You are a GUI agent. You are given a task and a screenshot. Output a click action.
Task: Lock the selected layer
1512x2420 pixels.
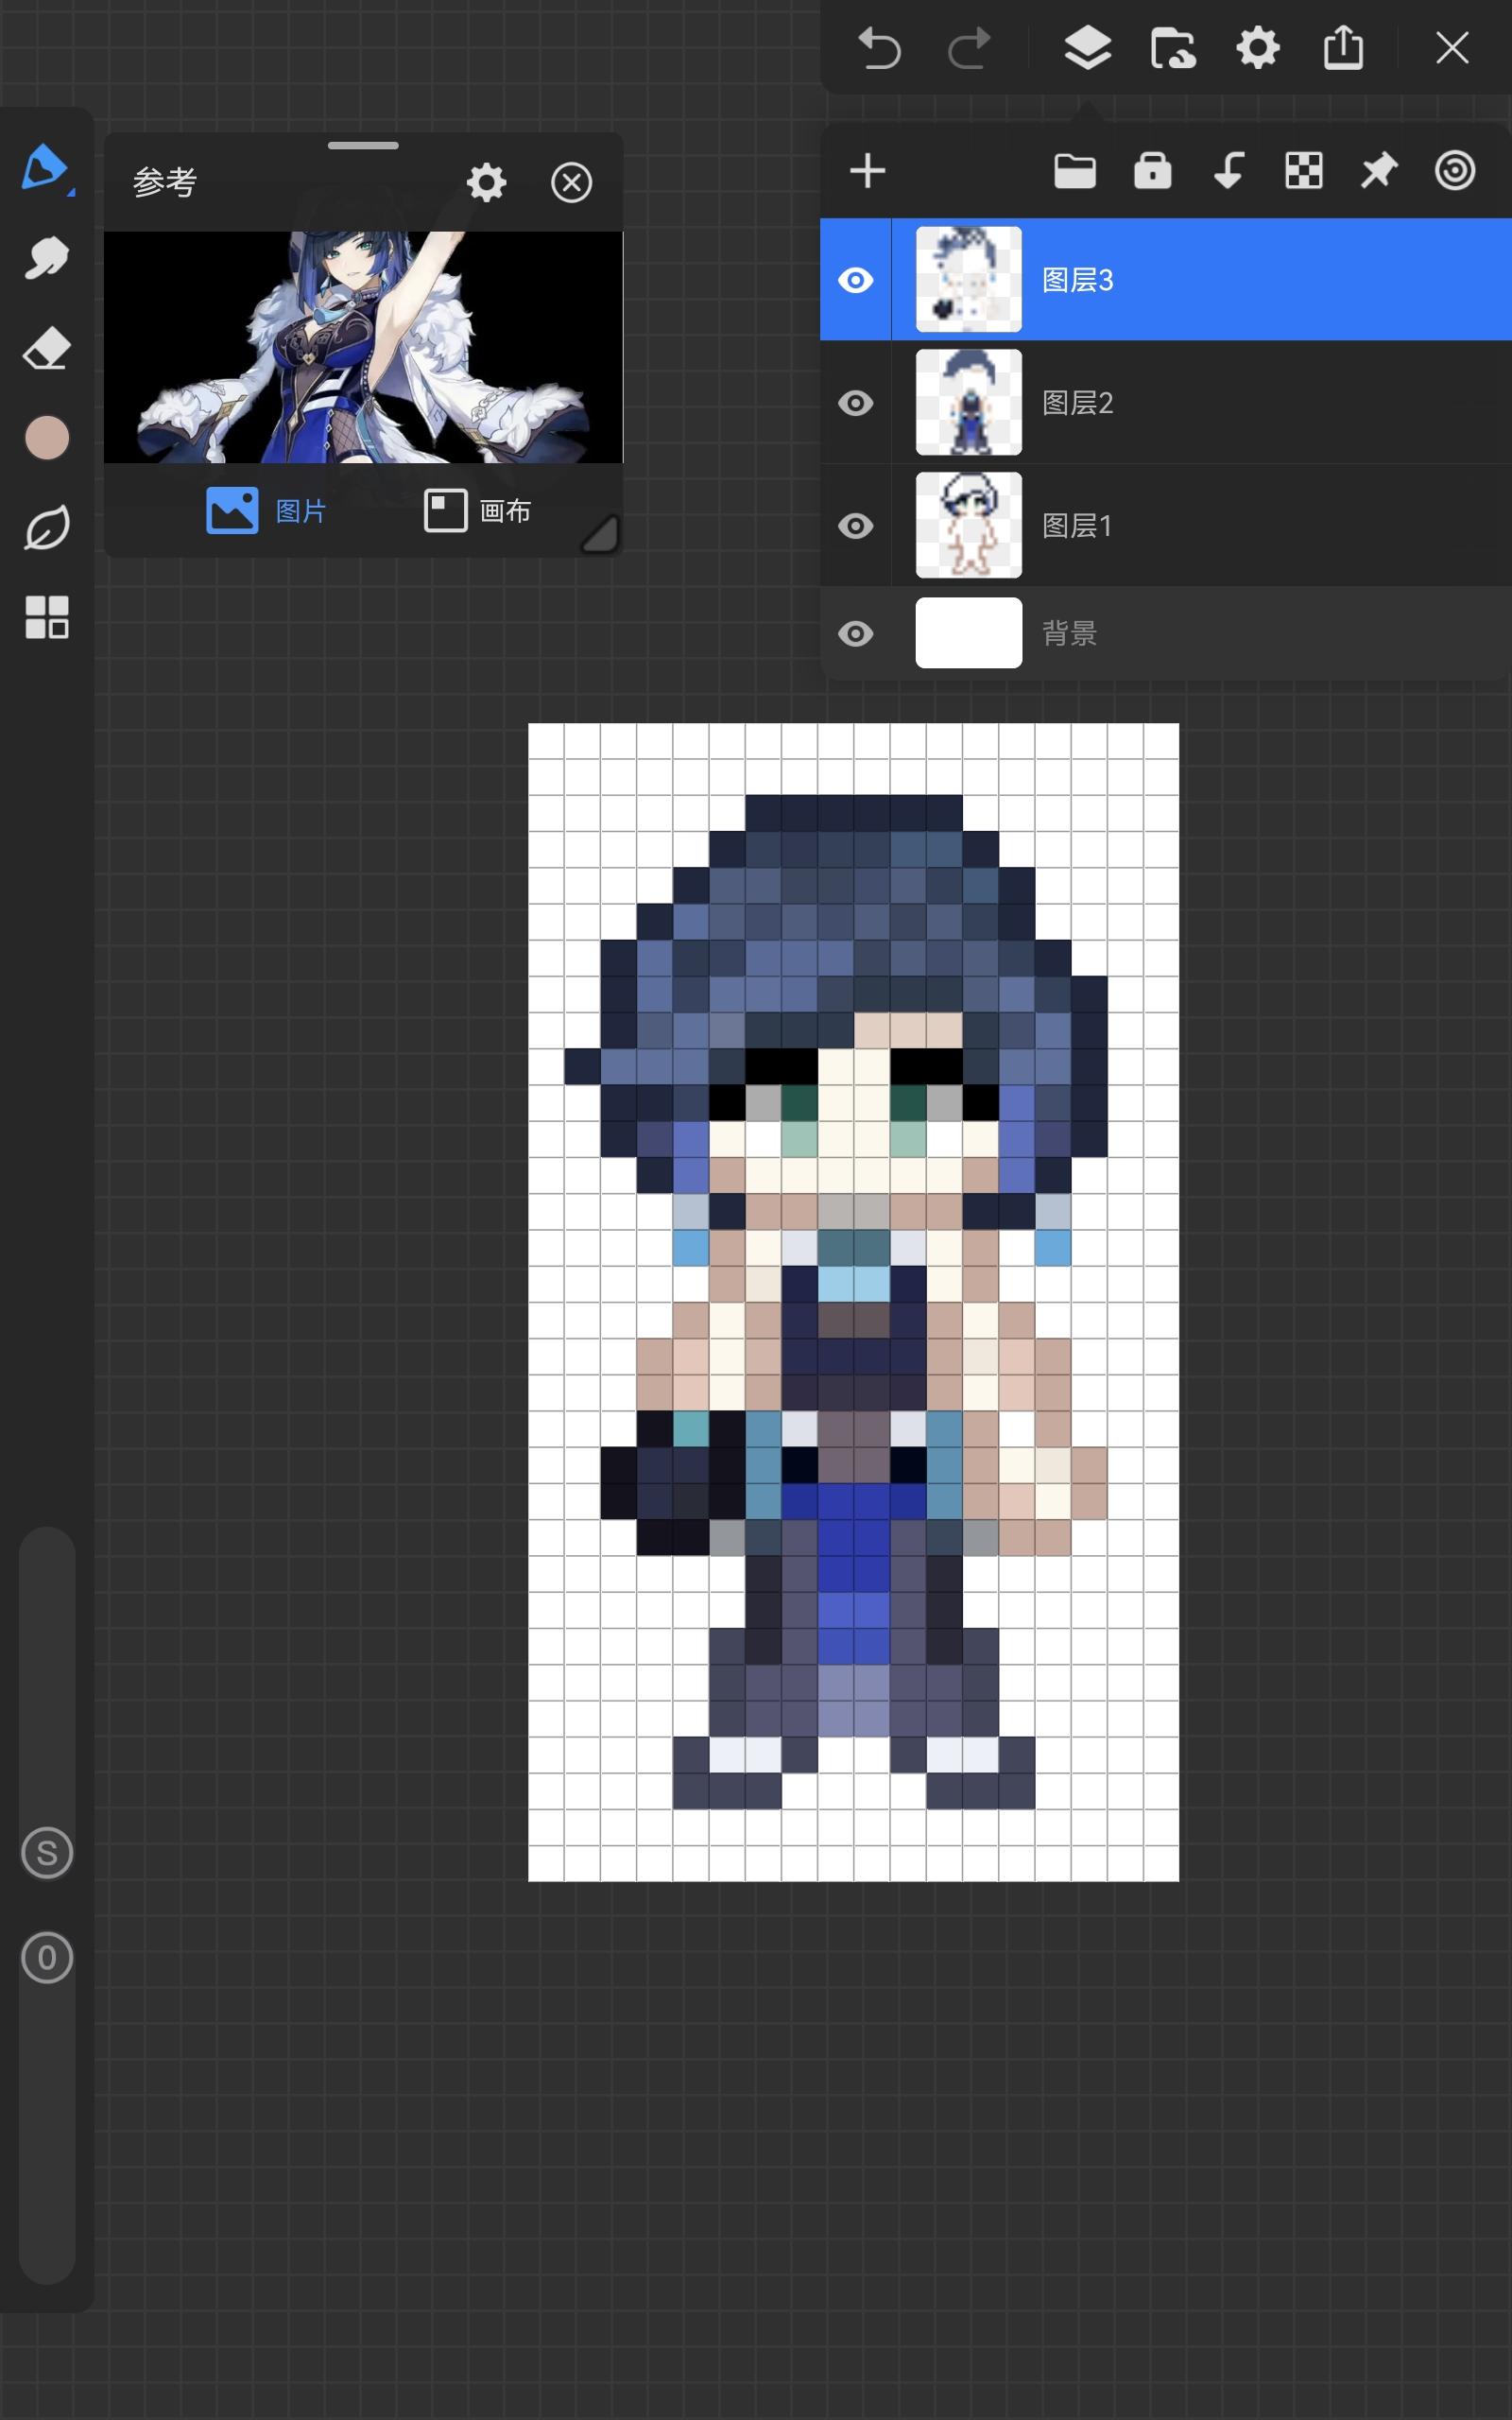(x=1152, y=170)
